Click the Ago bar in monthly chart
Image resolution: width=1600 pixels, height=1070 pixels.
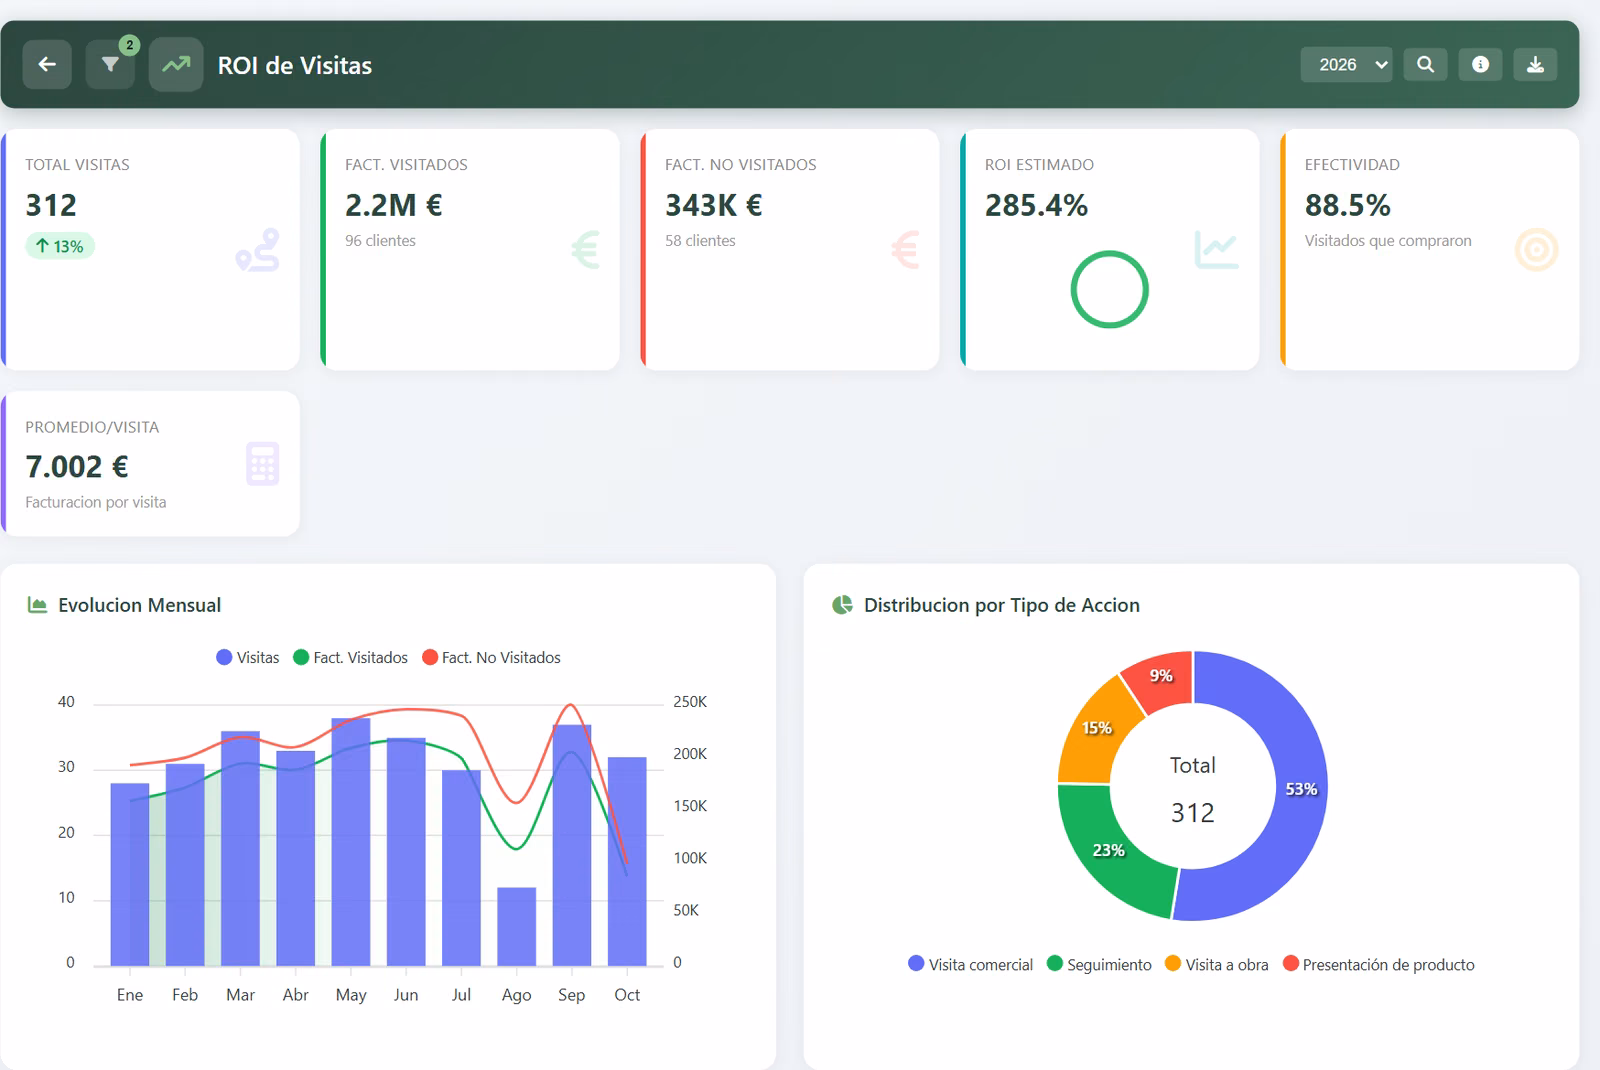pos(517,926)
